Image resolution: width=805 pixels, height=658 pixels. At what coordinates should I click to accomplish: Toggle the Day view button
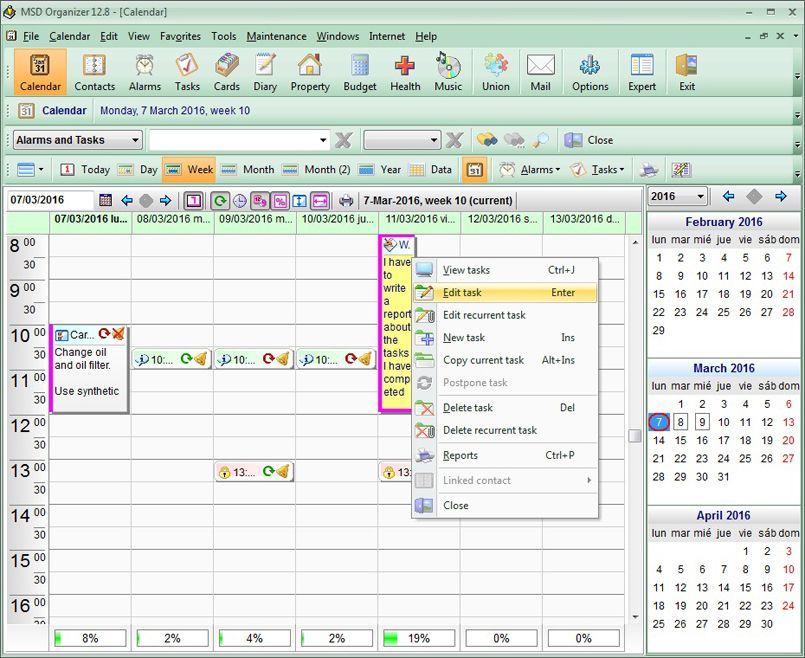(138, 169)
